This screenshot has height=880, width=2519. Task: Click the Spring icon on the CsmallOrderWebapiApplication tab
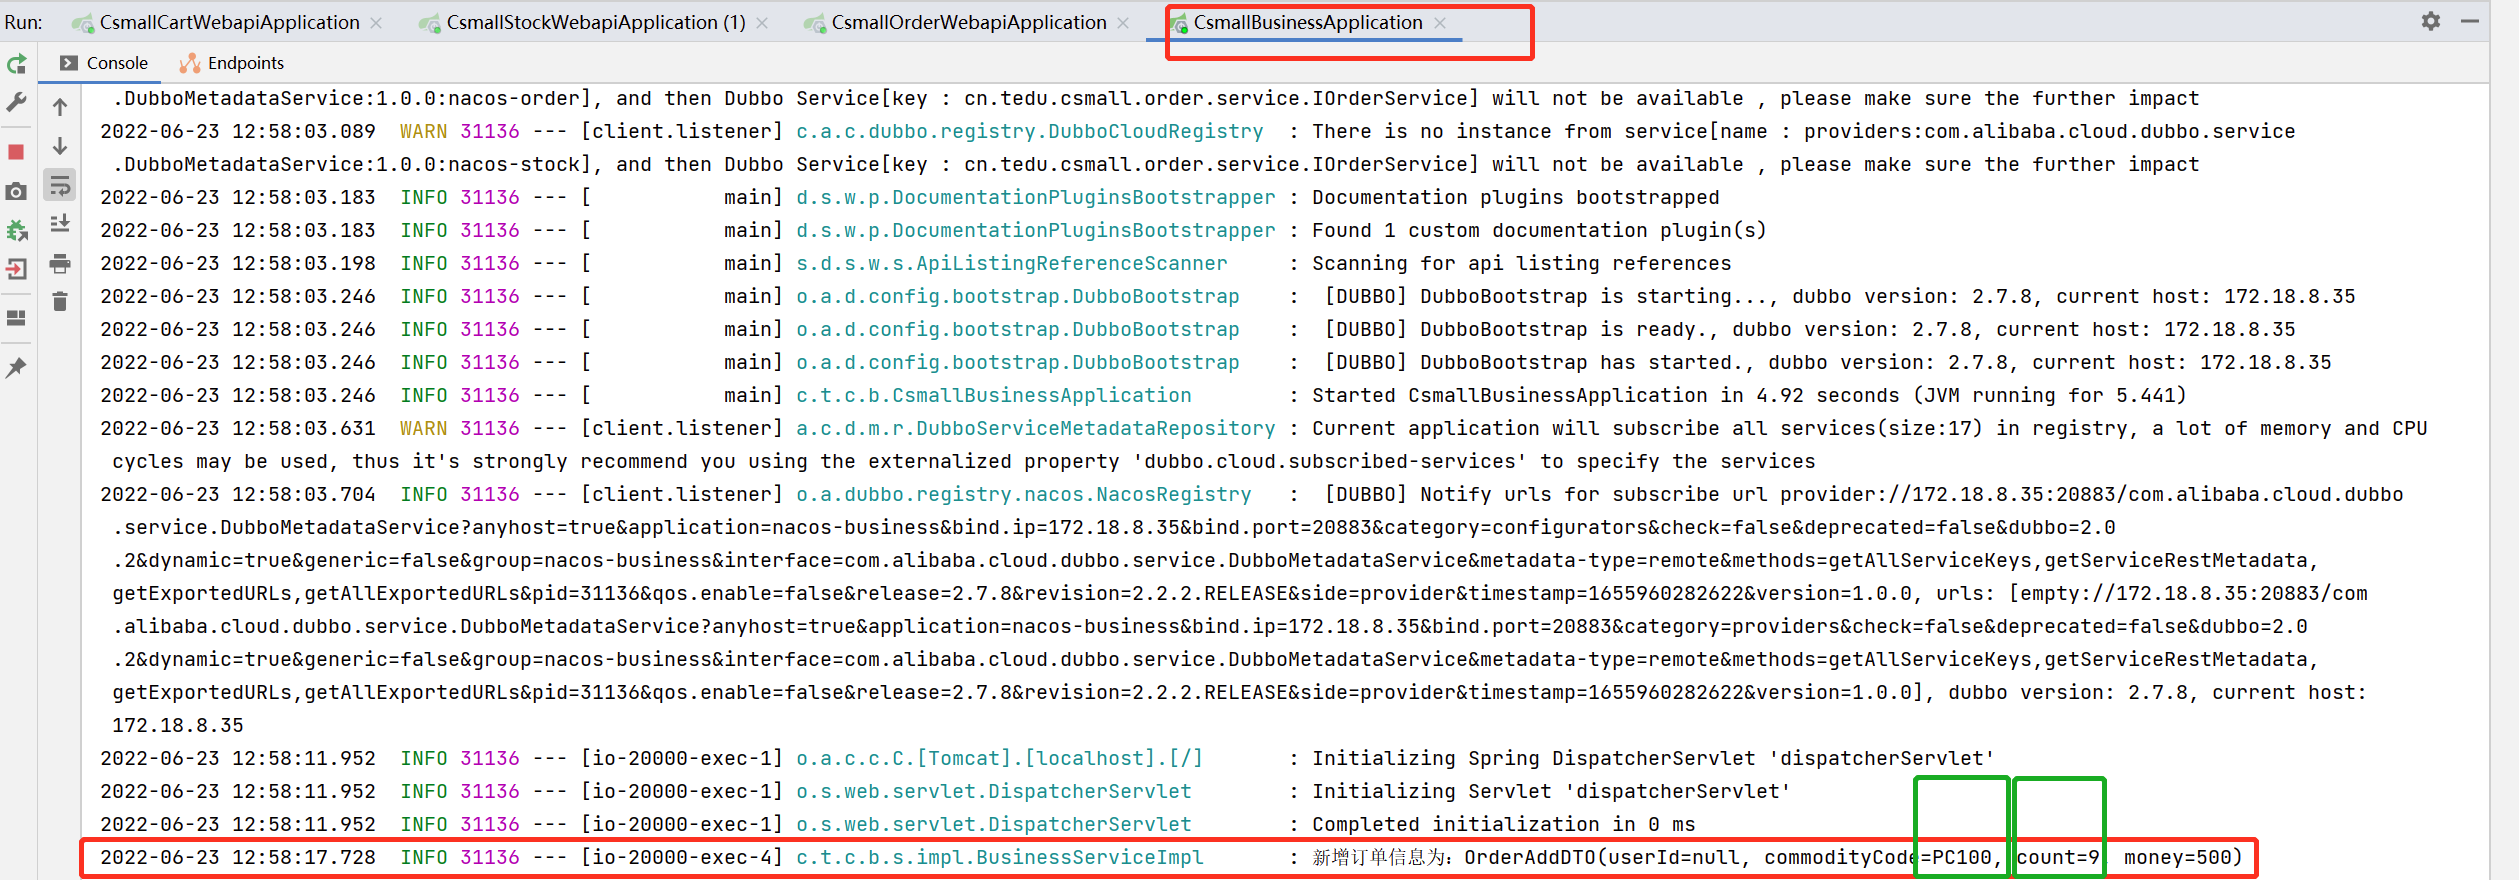coord(815,23)
